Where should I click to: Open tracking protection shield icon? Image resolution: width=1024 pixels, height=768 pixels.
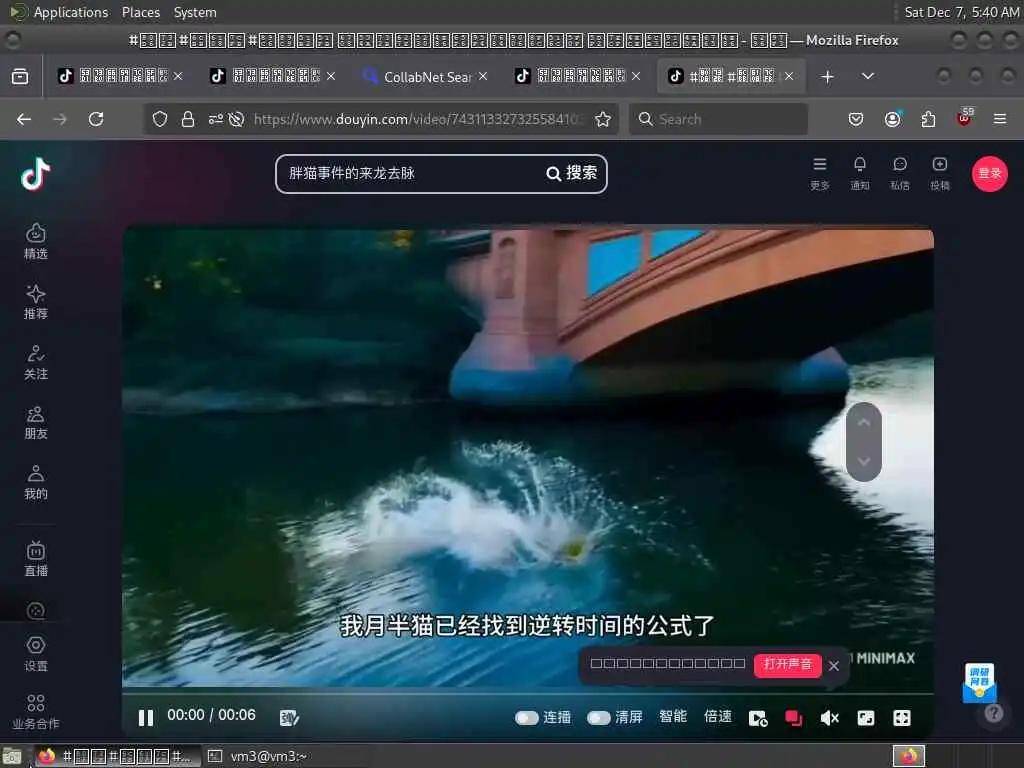[x=160, y=120]
